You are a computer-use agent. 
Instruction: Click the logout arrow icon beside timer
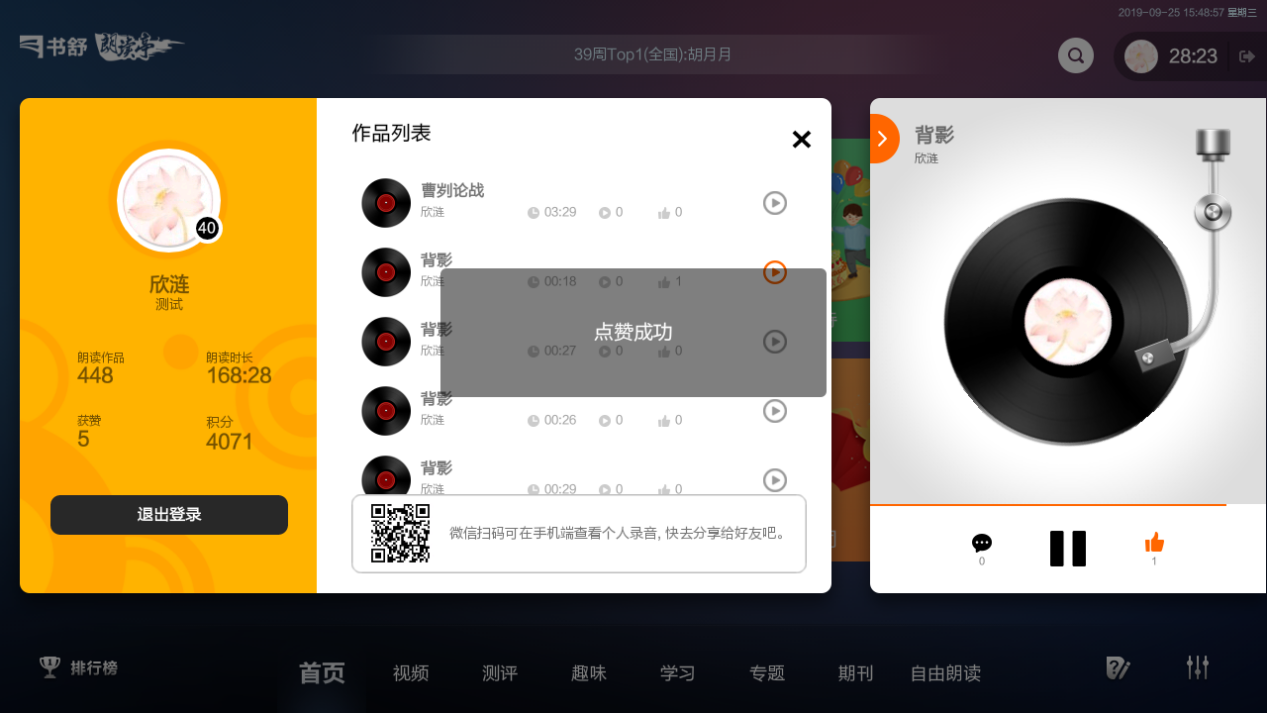pos(1246,56)
